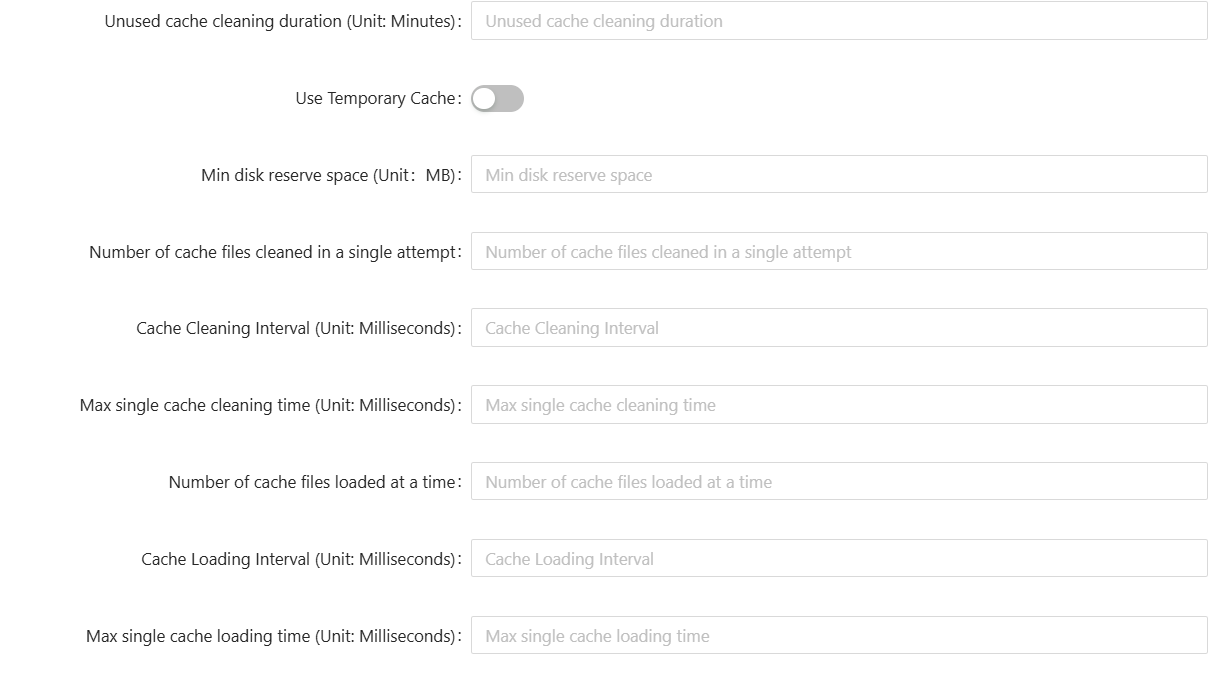
Task: Click the 'Use Temporary Cache' label text
Action: pyautogui.click(x=375, y=98)
